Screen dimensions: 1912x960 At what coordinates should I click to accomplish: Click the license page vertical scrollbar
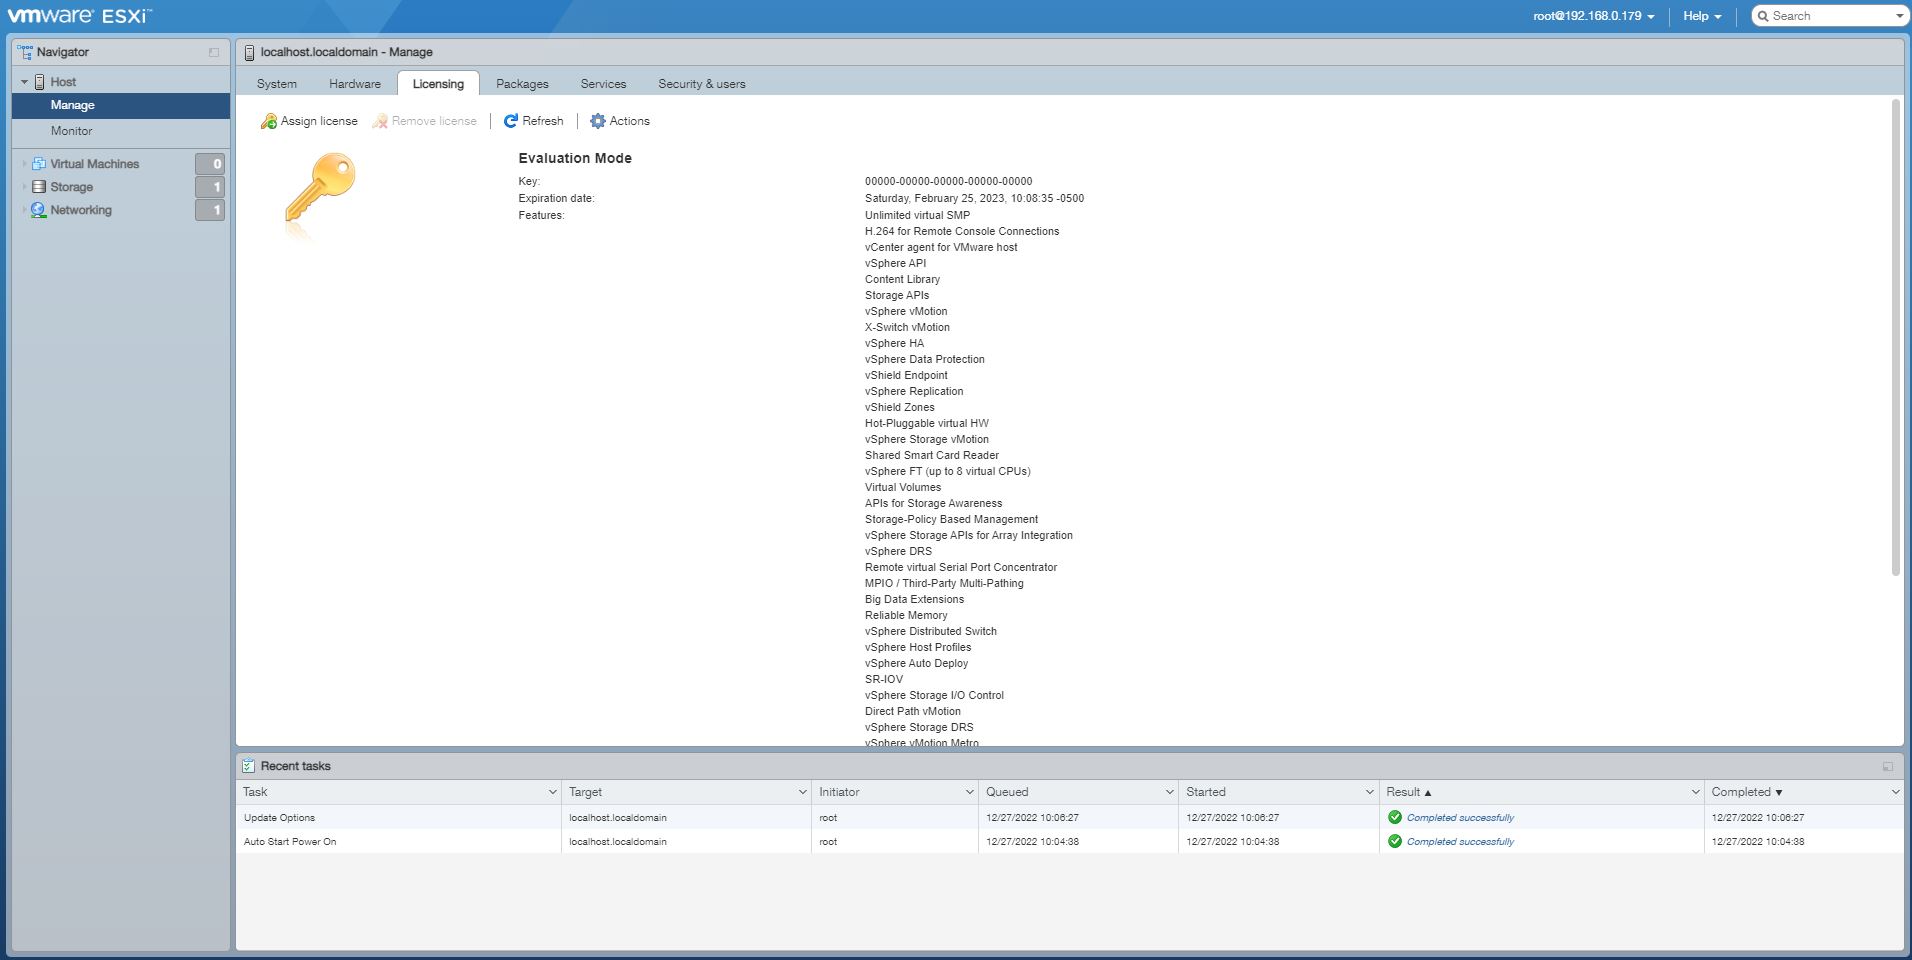[1896, 338]
